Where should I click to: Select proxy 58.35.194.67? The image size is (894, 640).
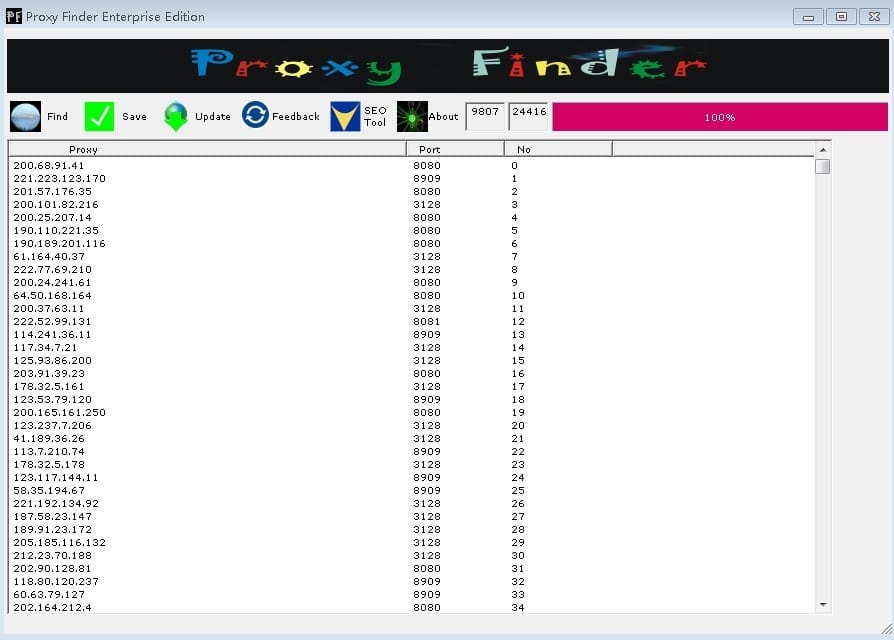tap(49, 491)
